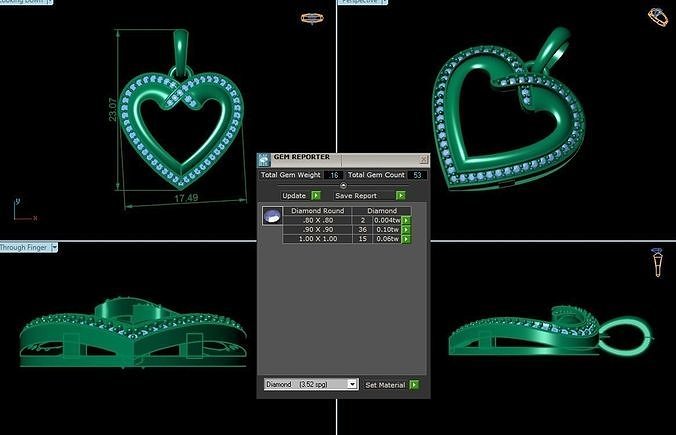The width and height of the screenshot is (676, 435).
Task: Click the round diamond gem thumbnail
Action: (x=271, y=215)
